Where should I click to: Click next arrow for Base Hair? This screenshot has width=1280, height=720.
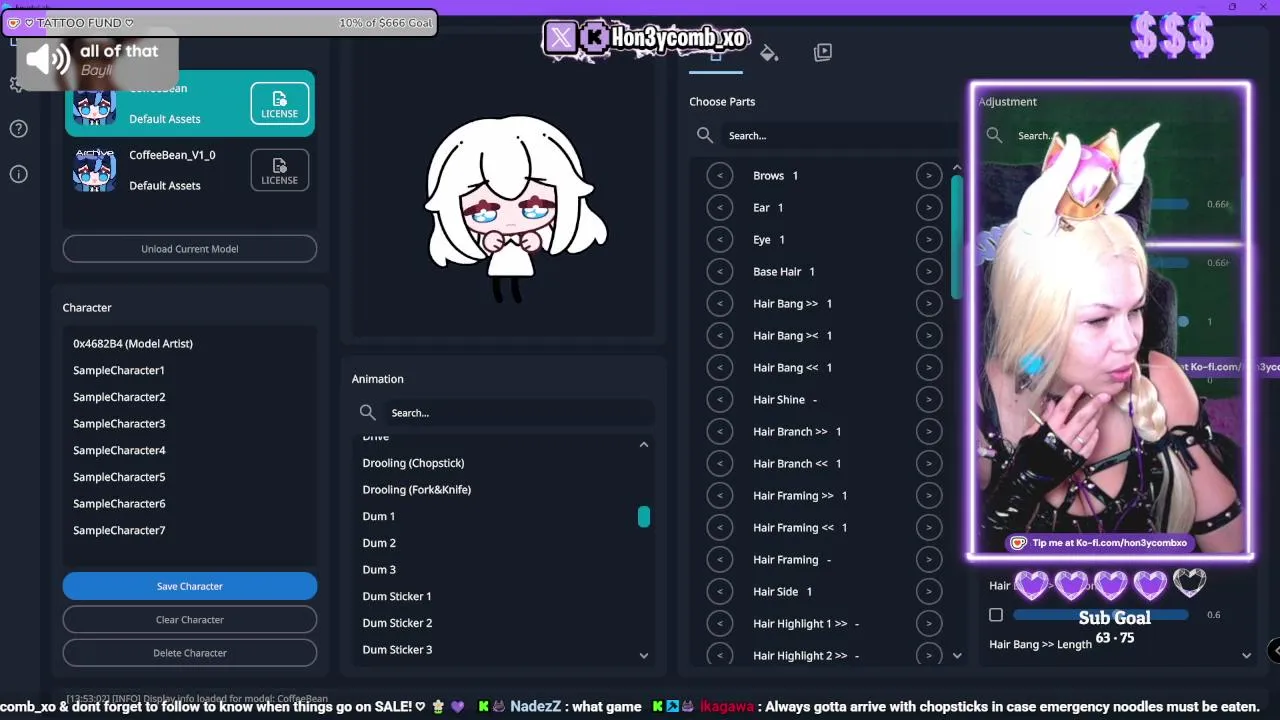pyautogui.click(x=929, y=272)
